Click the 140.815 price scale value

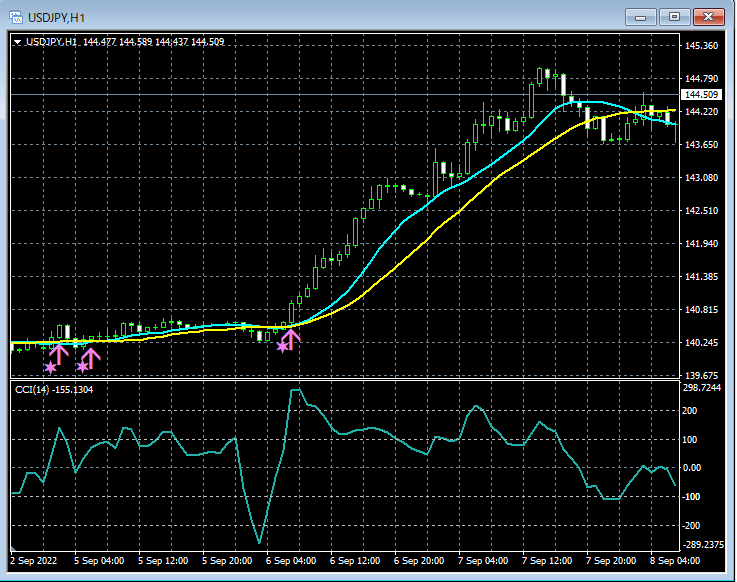coord(701,309)
